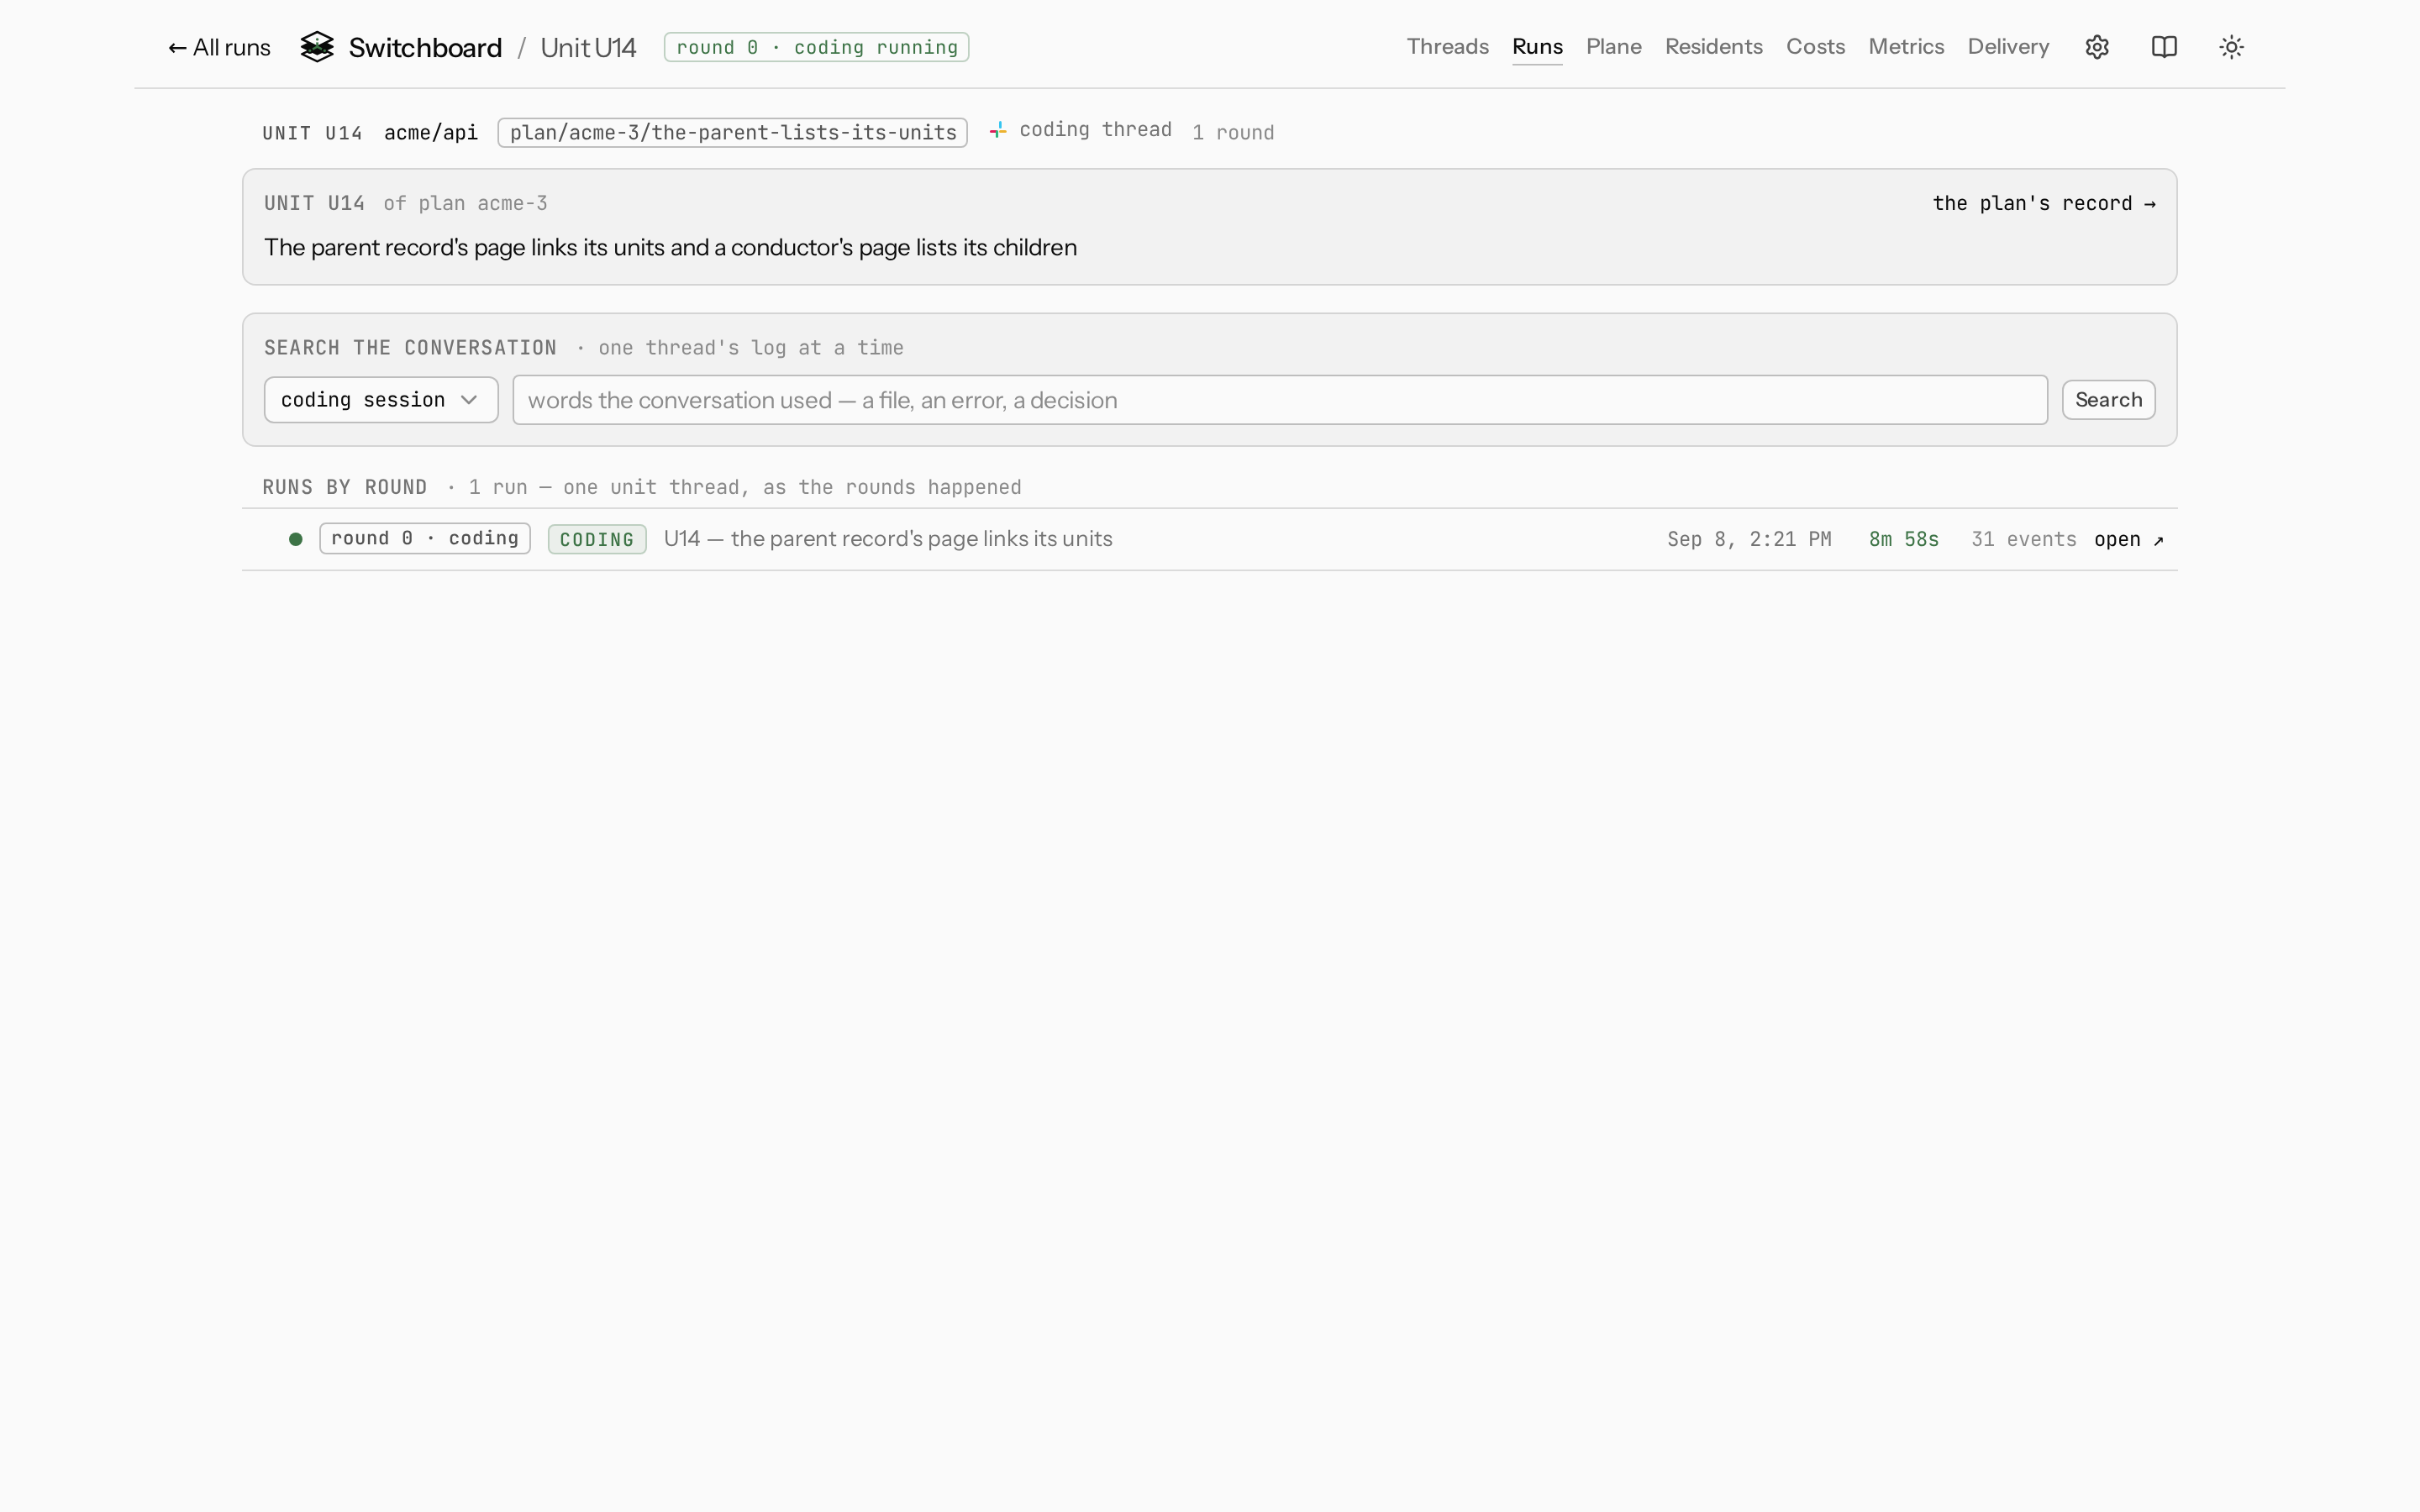Click the plan/acme-3 branch name chip
2420x1512 pixels.
point(732,133)
